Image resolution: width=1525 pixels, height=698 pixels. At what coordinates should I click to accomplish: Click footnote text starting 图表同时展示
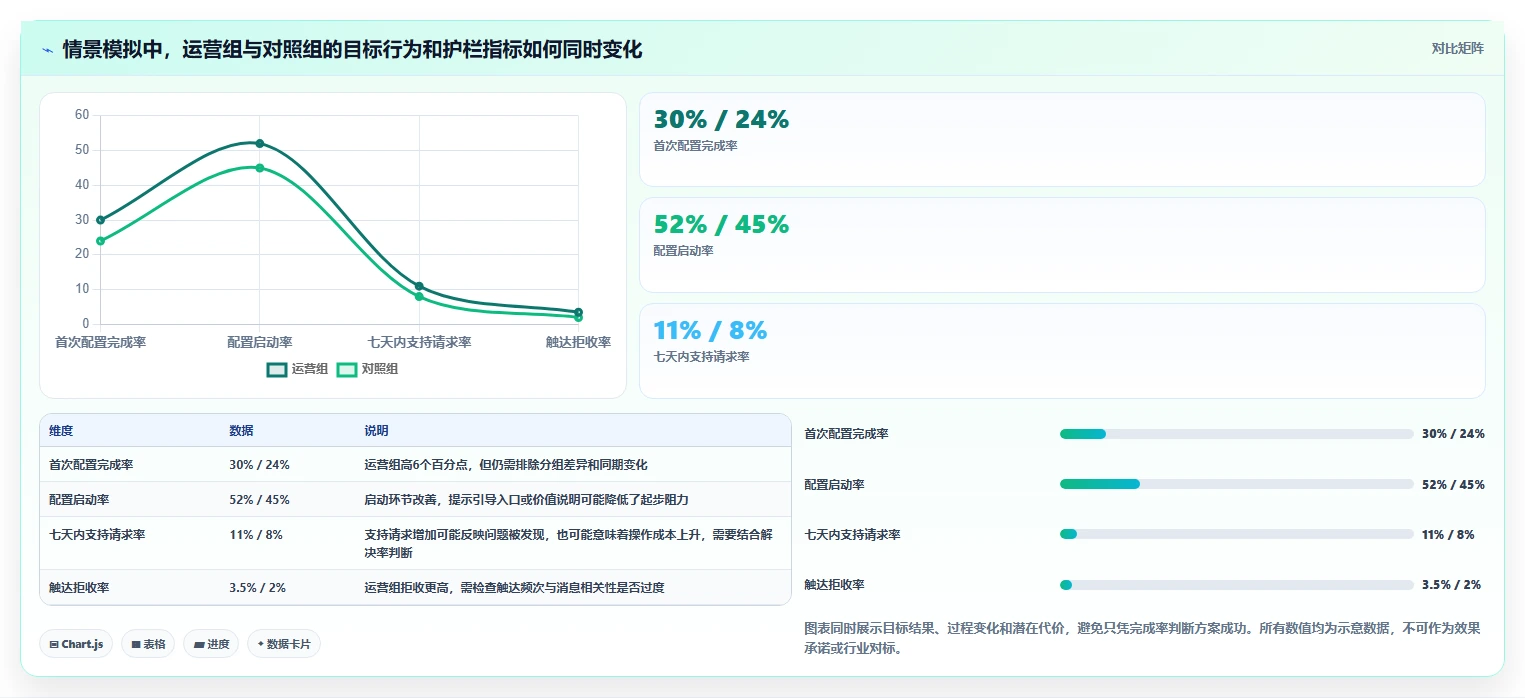point(1142,638)
